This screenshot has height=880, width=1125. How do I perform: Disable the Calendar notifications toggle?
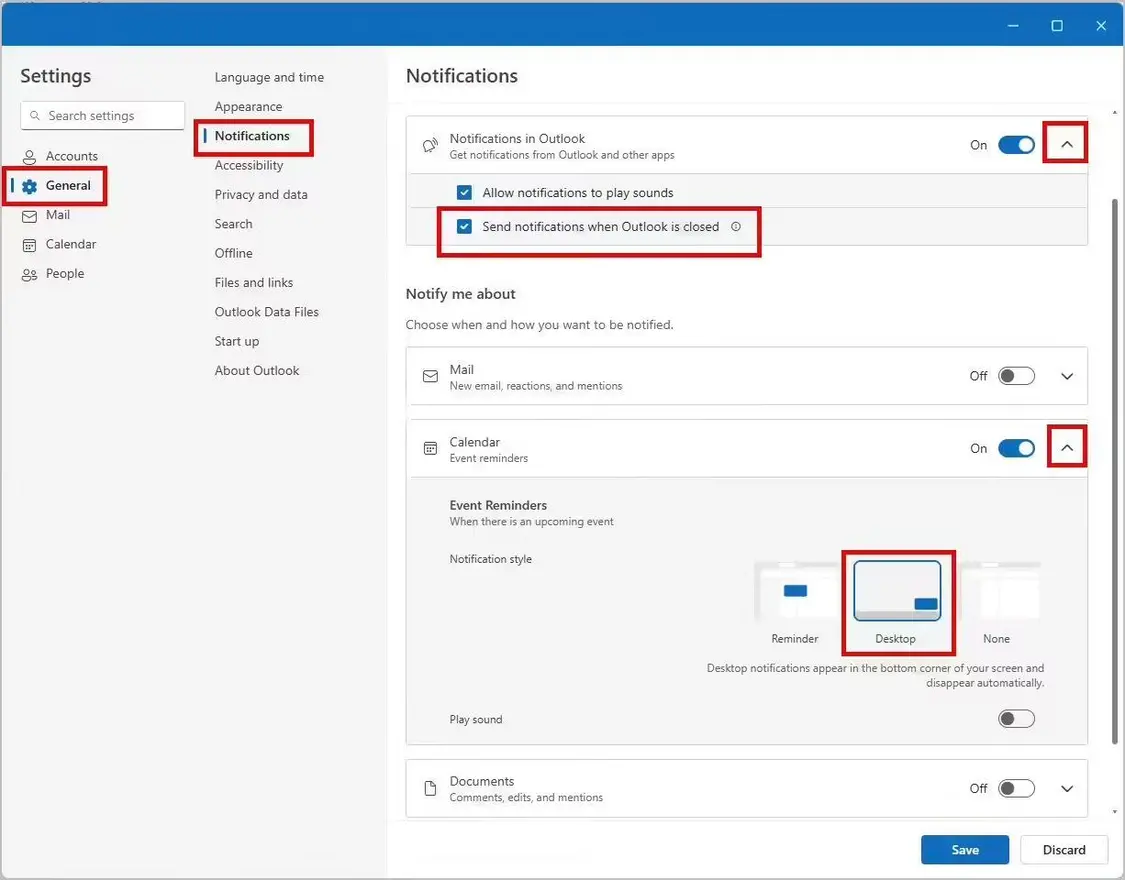tap(1016, 448)
